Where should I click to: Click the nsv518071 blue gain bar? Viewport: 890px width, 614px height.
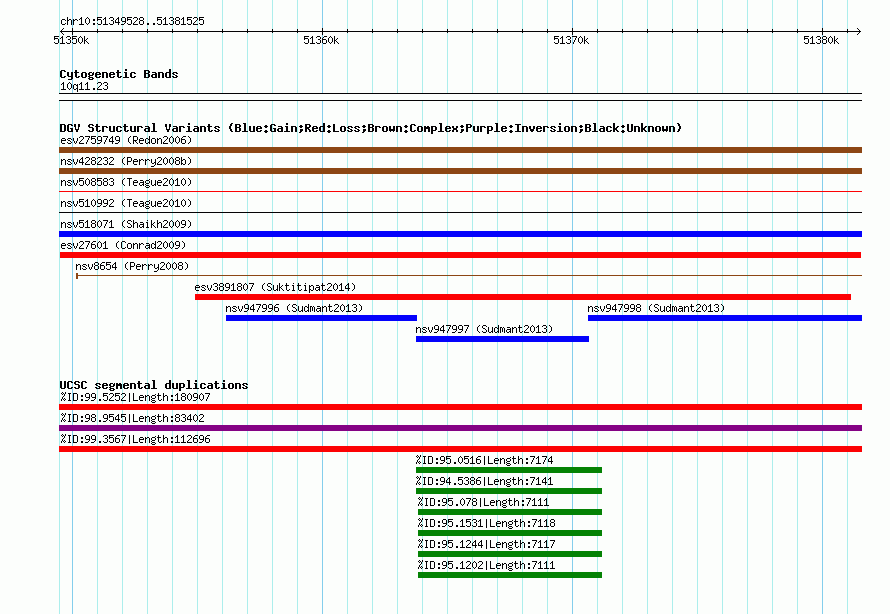tap(460, 234)
